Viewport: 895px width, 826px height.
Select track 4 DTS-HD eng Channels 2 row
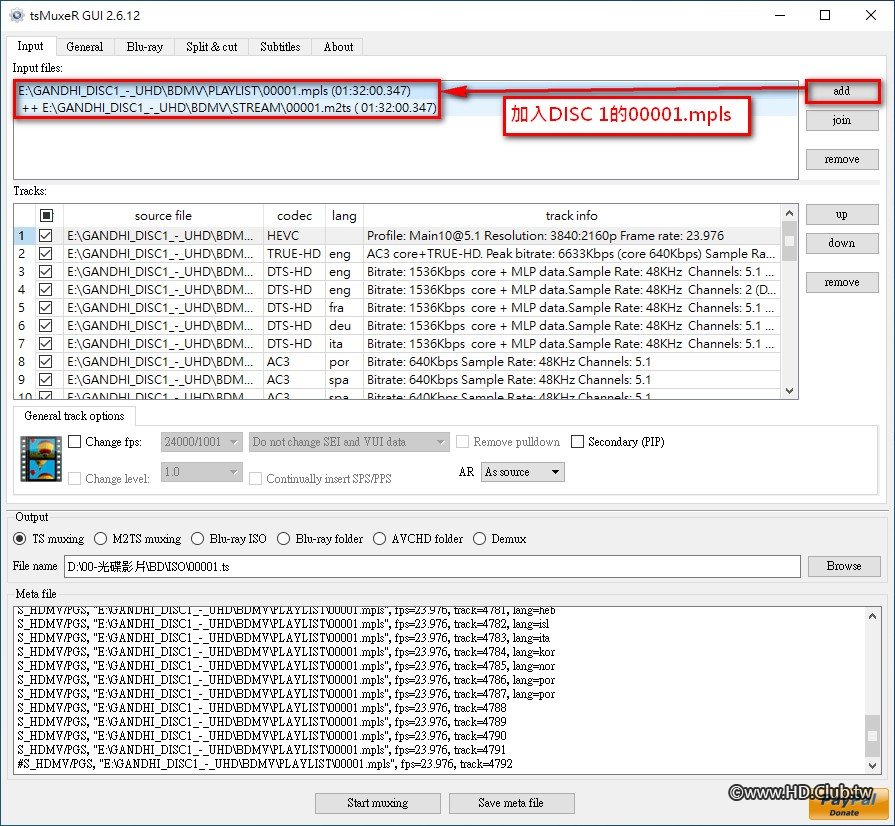point(397,290)
